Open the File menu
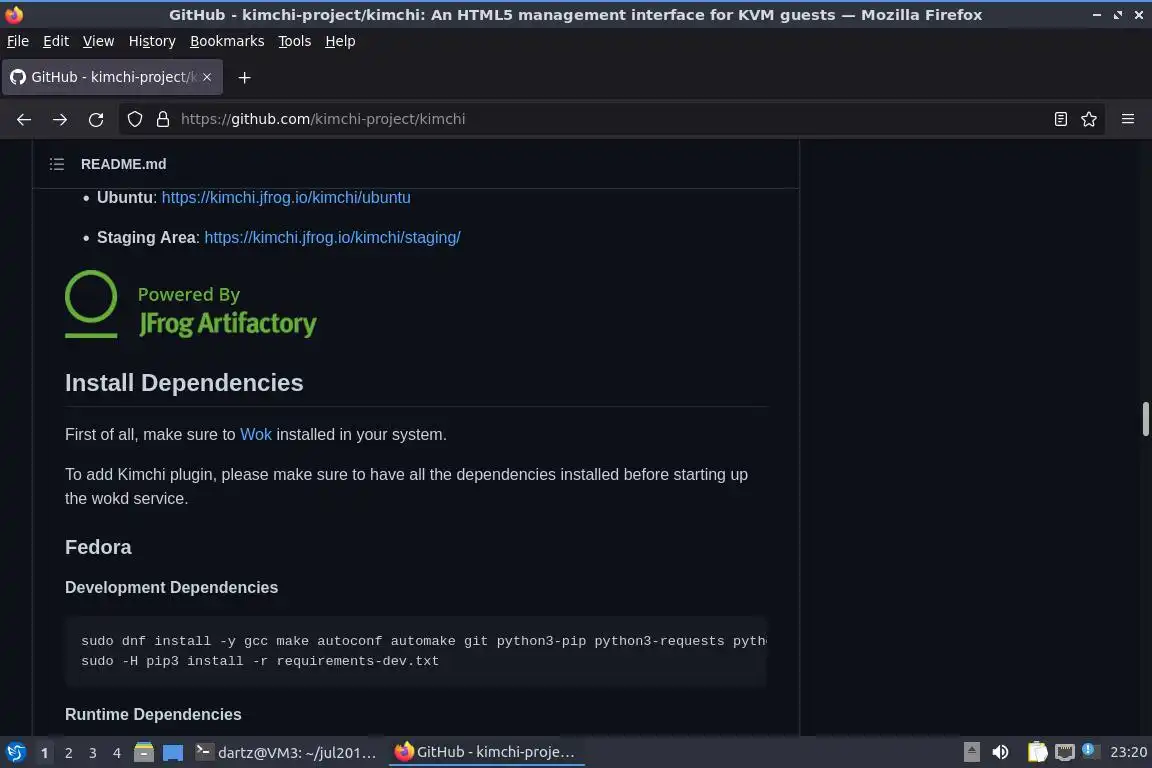This screenshot has width=1152, height=768. click(x=18, y=41)
